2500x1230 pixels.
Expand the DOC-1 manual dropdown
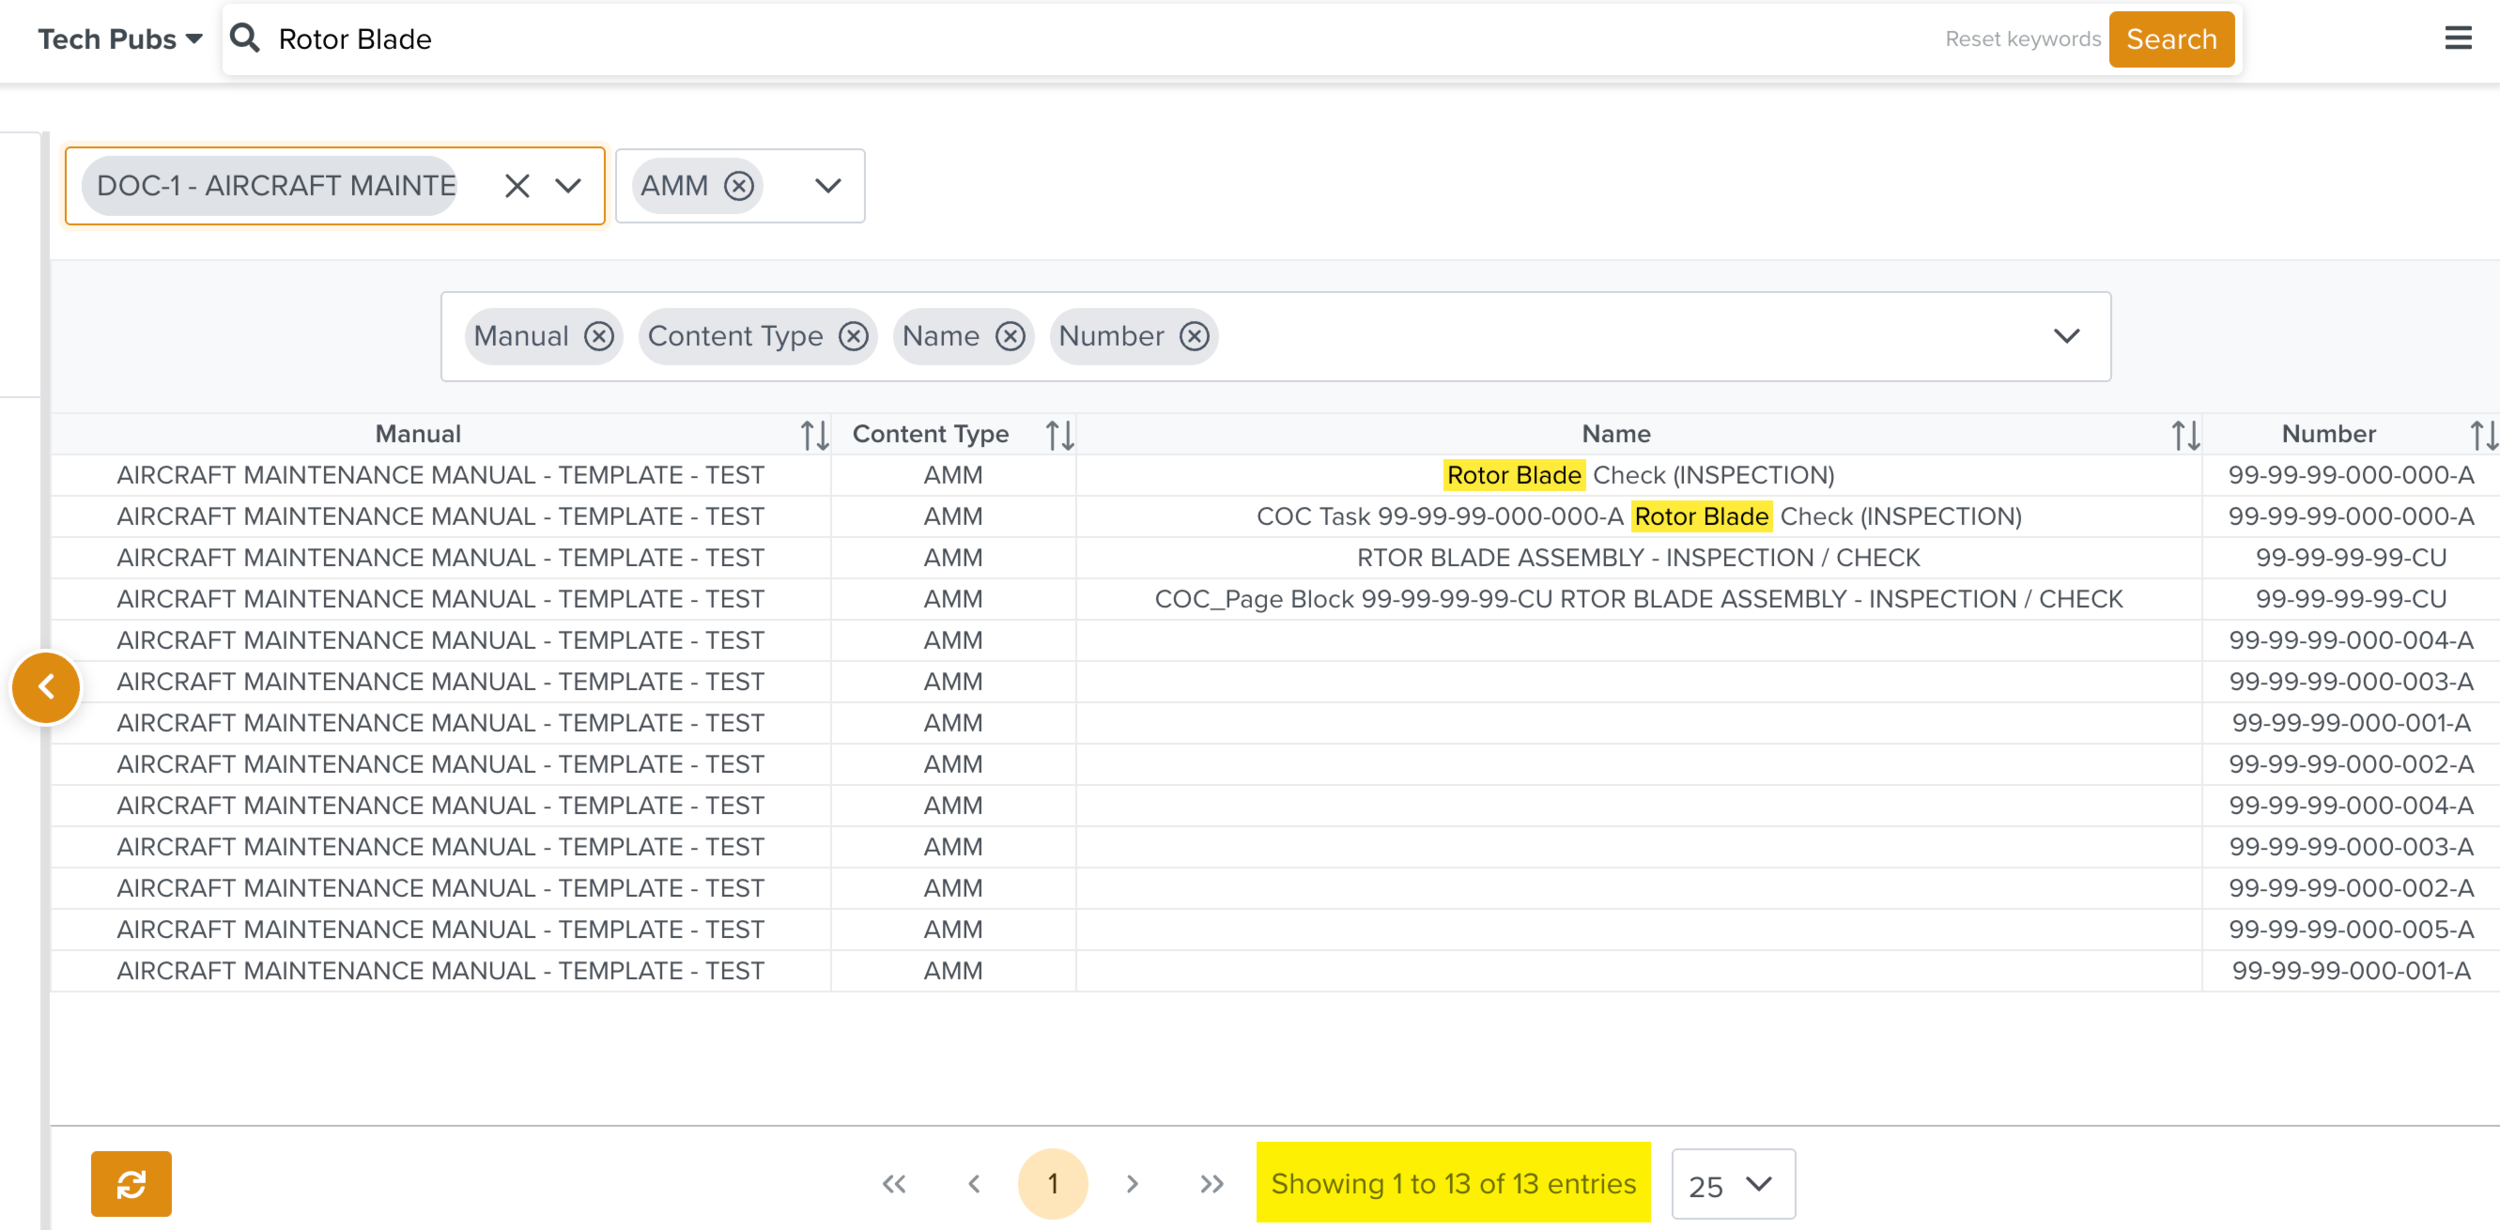click(568, 185)
